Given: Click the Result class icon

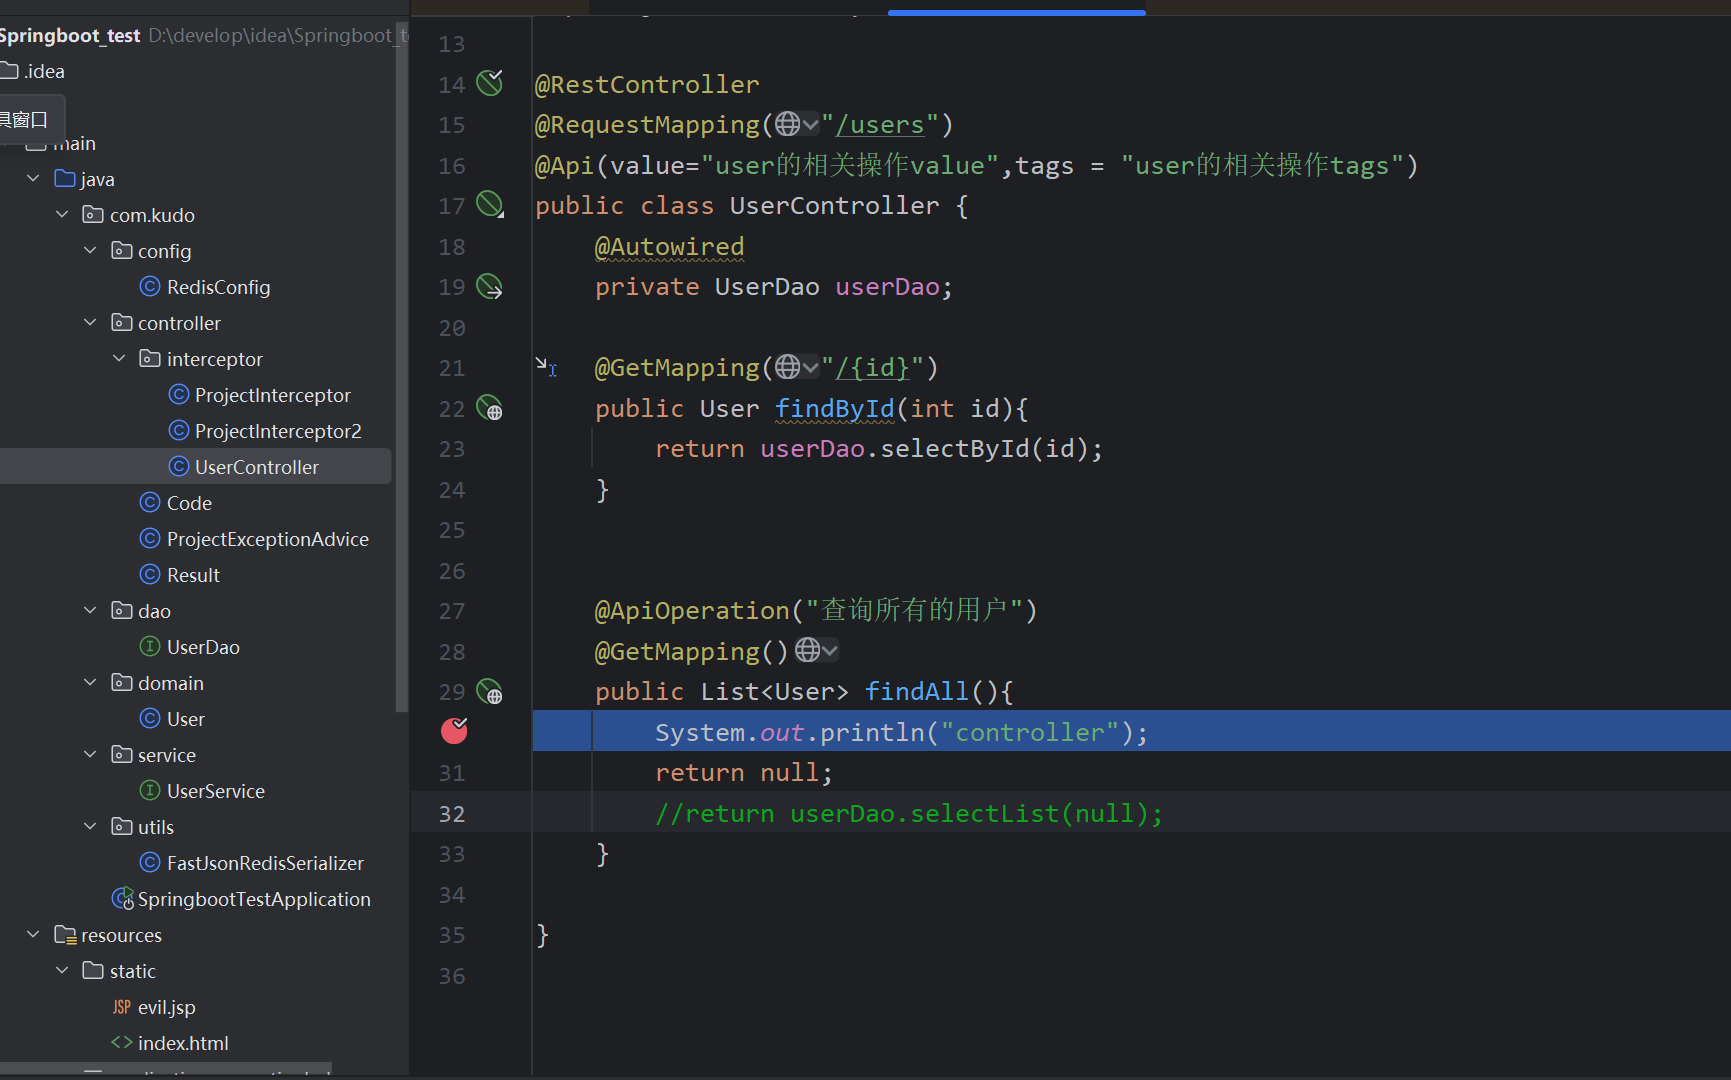Looking at the screenshot, I should click(x=150, y=575).
